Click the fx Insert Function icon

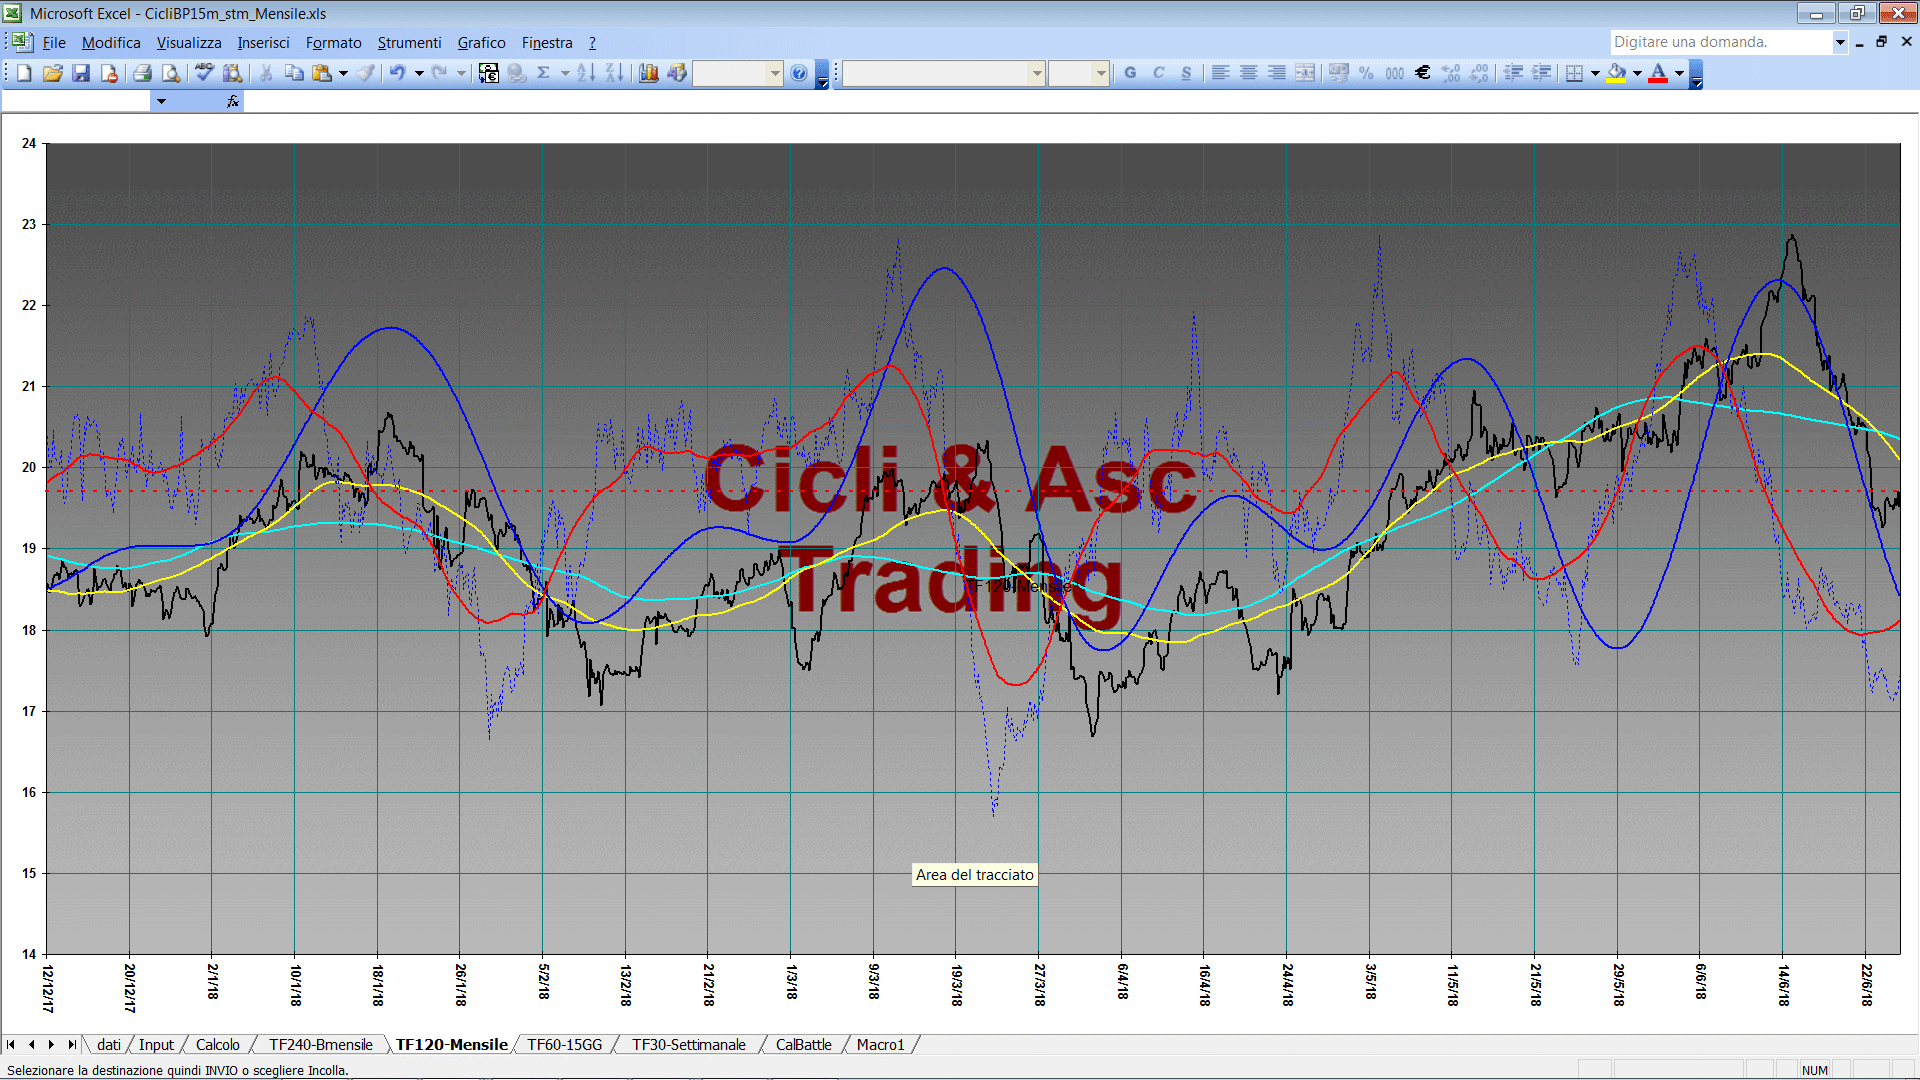pos(233,101)
